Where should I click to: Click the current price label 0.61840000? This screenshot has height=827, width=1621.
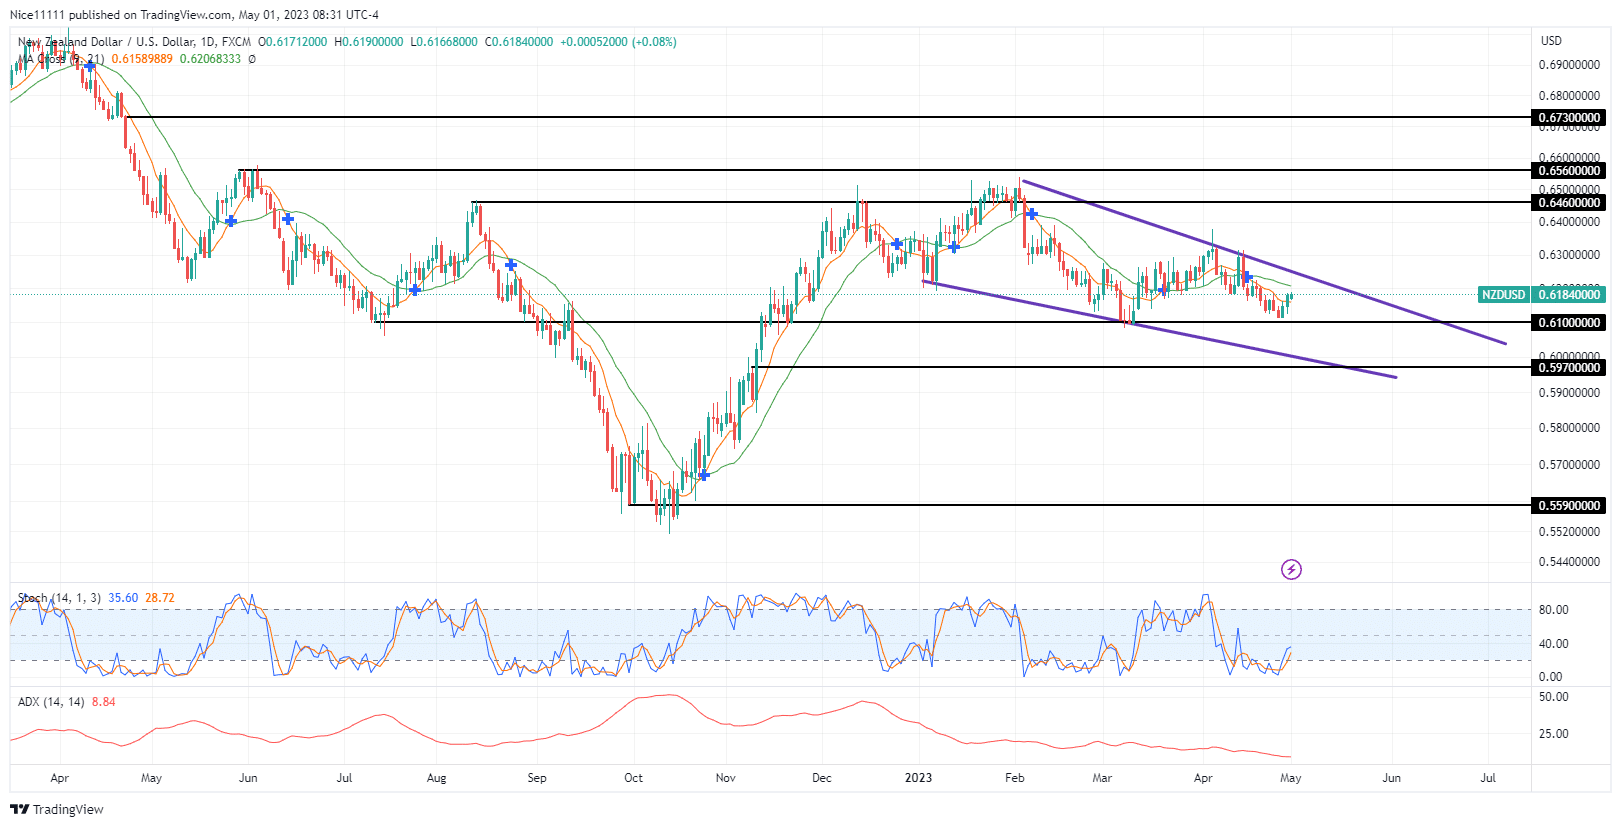tap(1569, 294)
